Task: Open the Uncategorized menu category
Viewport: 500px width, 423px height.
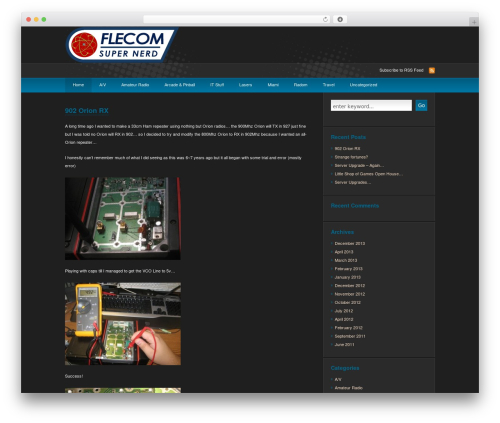Action: pyautogui.click(x=363, y=85)
